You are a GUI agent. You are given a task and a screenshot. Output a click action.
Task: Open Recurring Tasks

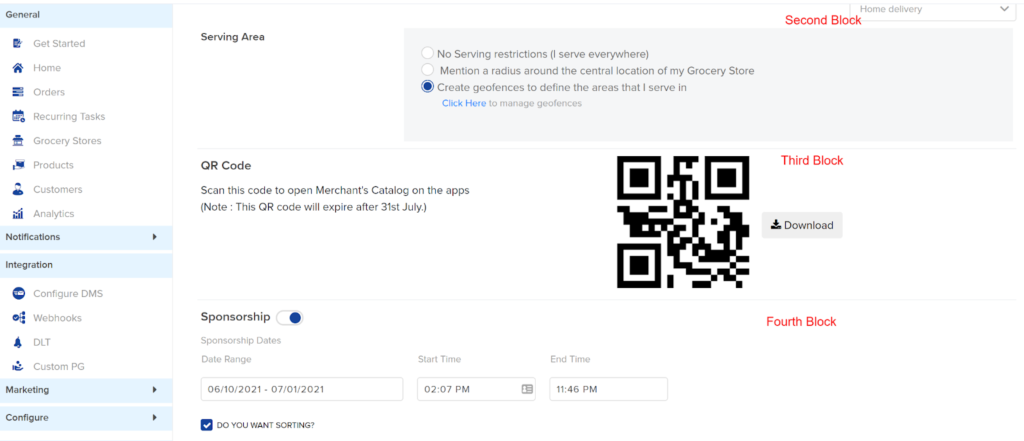coord(69,116)
